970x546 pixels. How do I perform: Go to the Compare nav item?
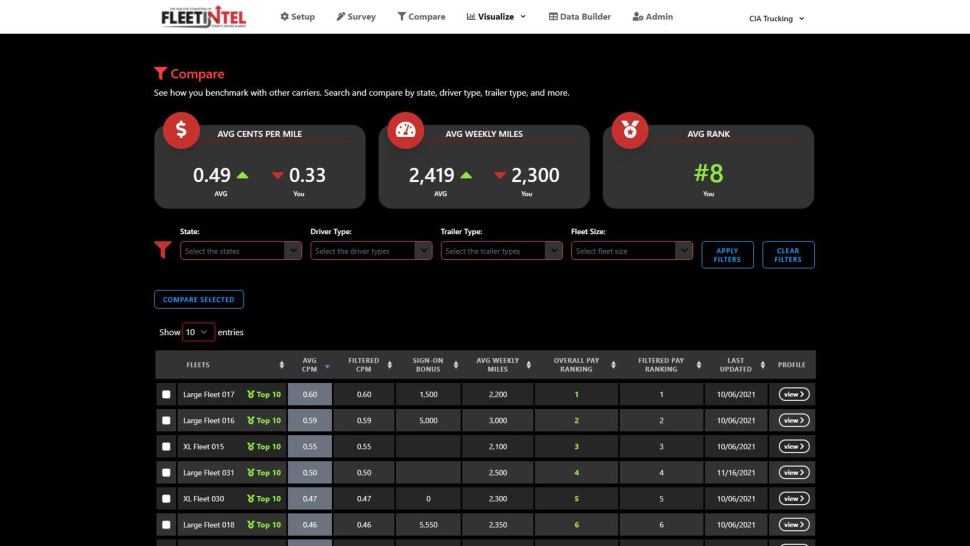(x=421, y=17)
